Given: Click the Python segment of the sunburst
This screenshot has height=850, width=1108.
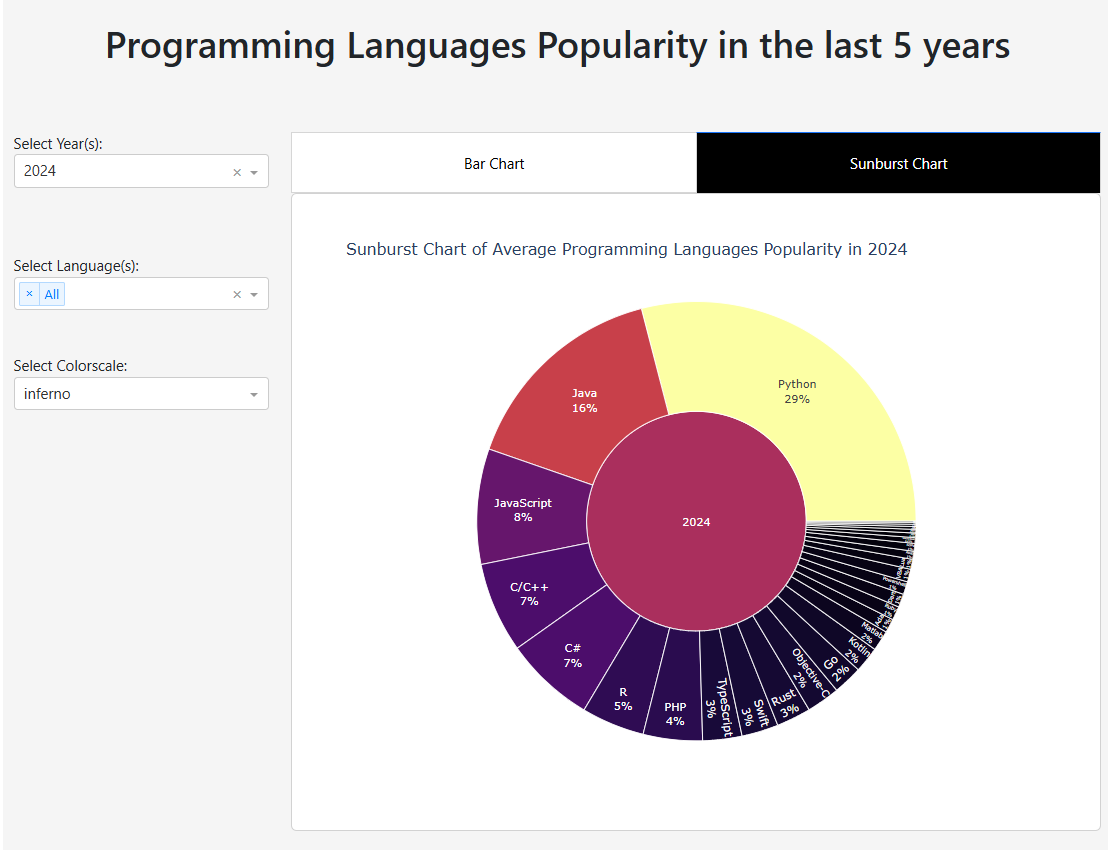Looking at the screenshot, I should point(797,392).
